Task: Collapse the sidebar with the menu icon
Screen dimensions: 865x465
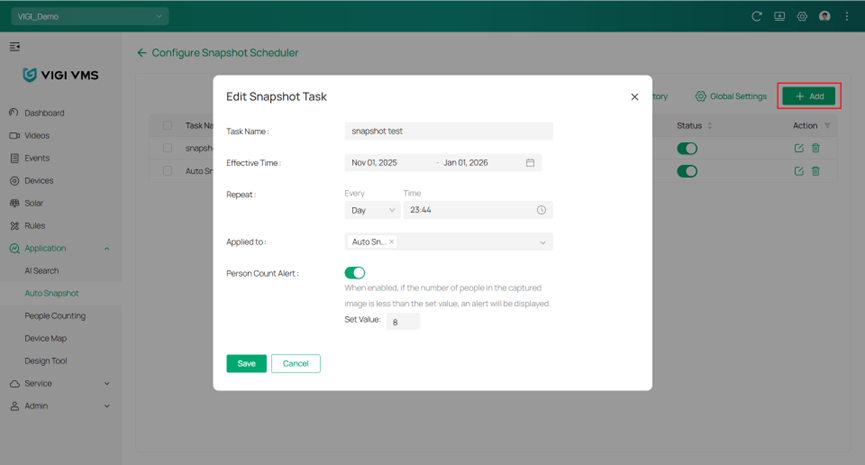Action: [15, 46]
